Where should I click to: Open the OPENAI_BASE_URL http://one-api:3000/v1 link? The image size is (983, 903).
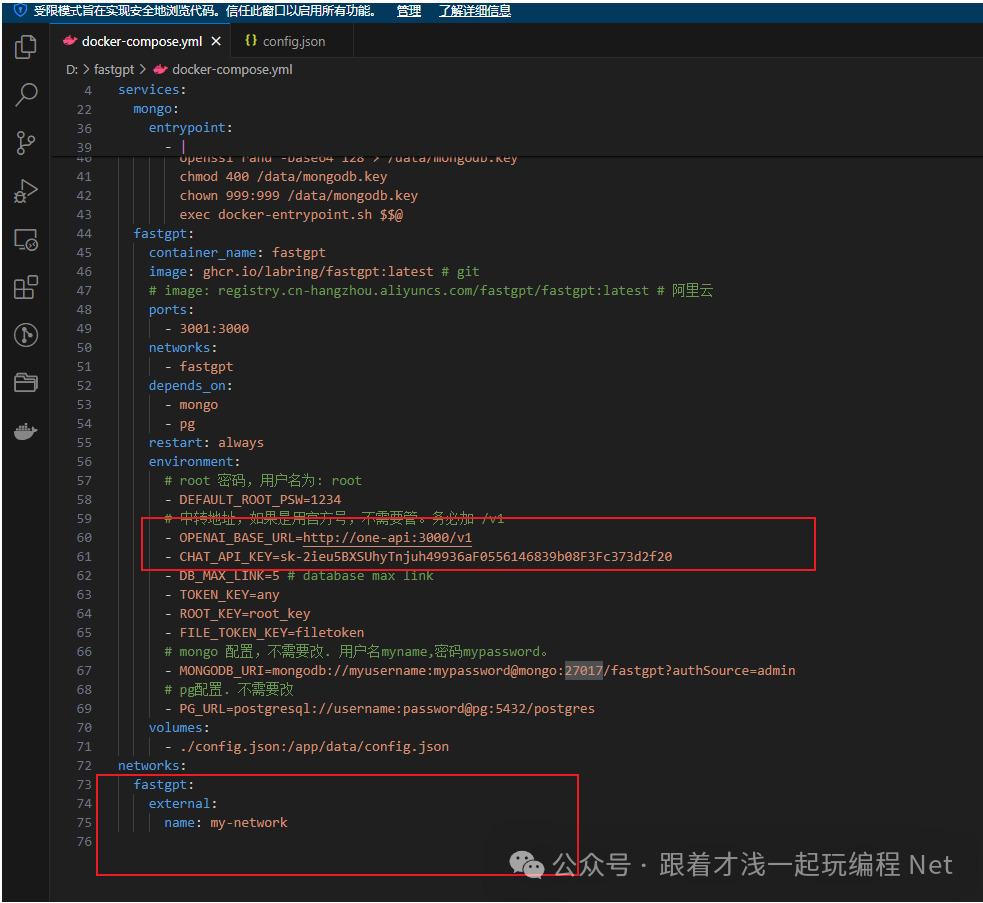click(x=387, y=537)
